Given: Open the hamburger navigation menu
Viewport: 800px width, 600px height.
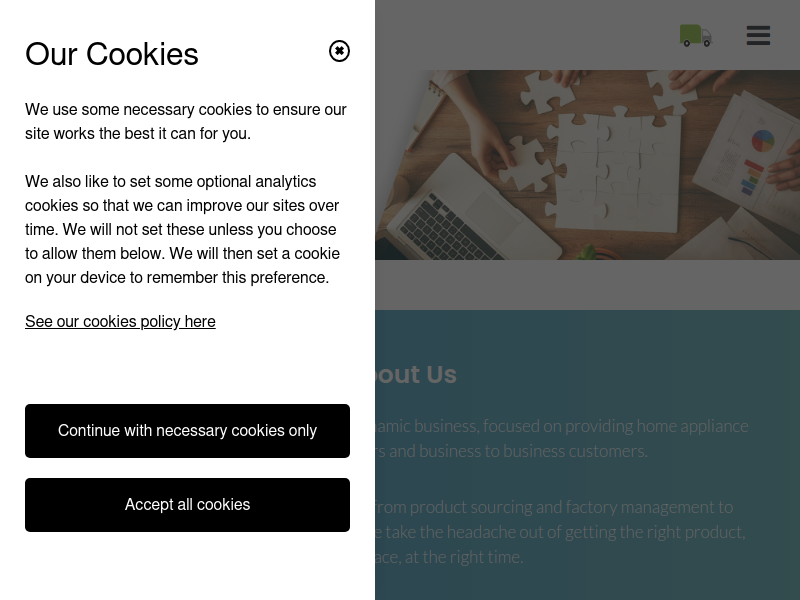Looking at the screenshot, I should click(x=758, y=36).
